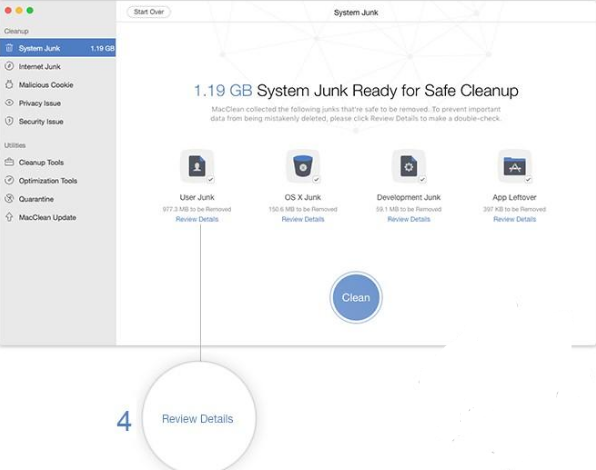Click the green zoom window button

tap(30, 10)
